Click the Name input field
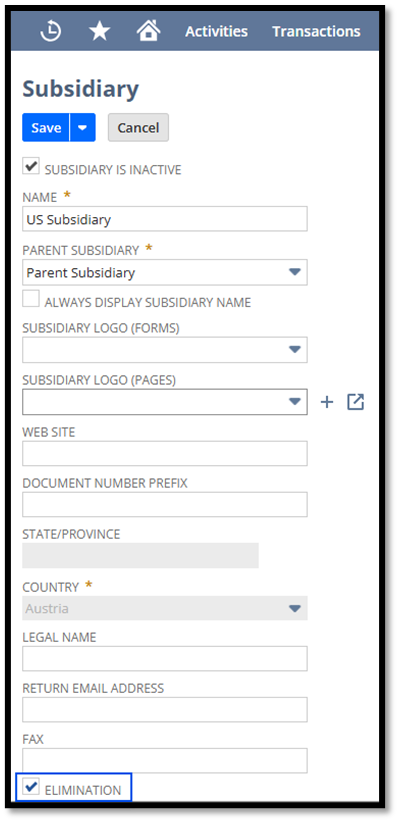This screenshot has width=398, height=821. pyautogui.click(x=165, y=219)
